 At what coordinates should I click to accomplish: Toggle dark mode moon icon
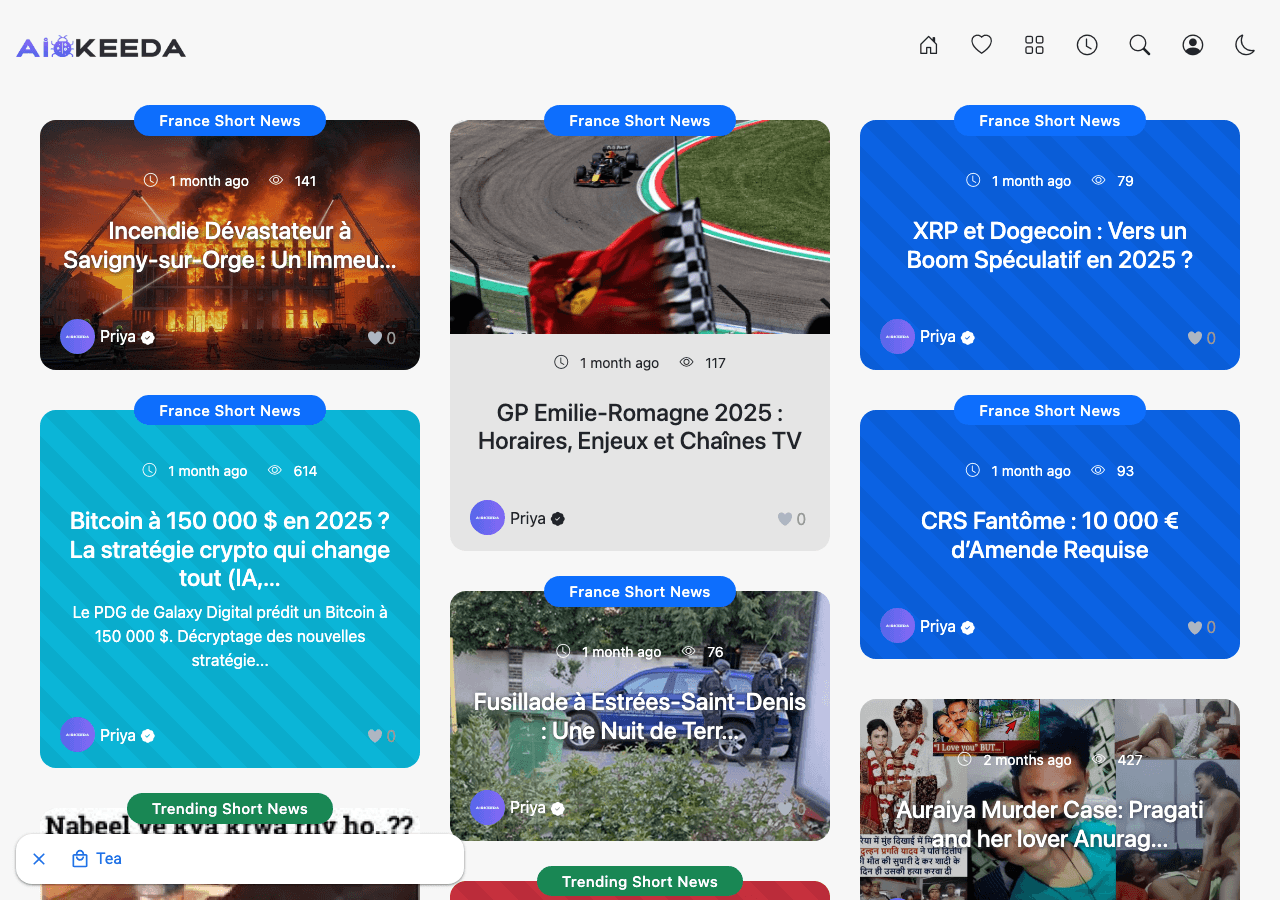point(1245,45)
